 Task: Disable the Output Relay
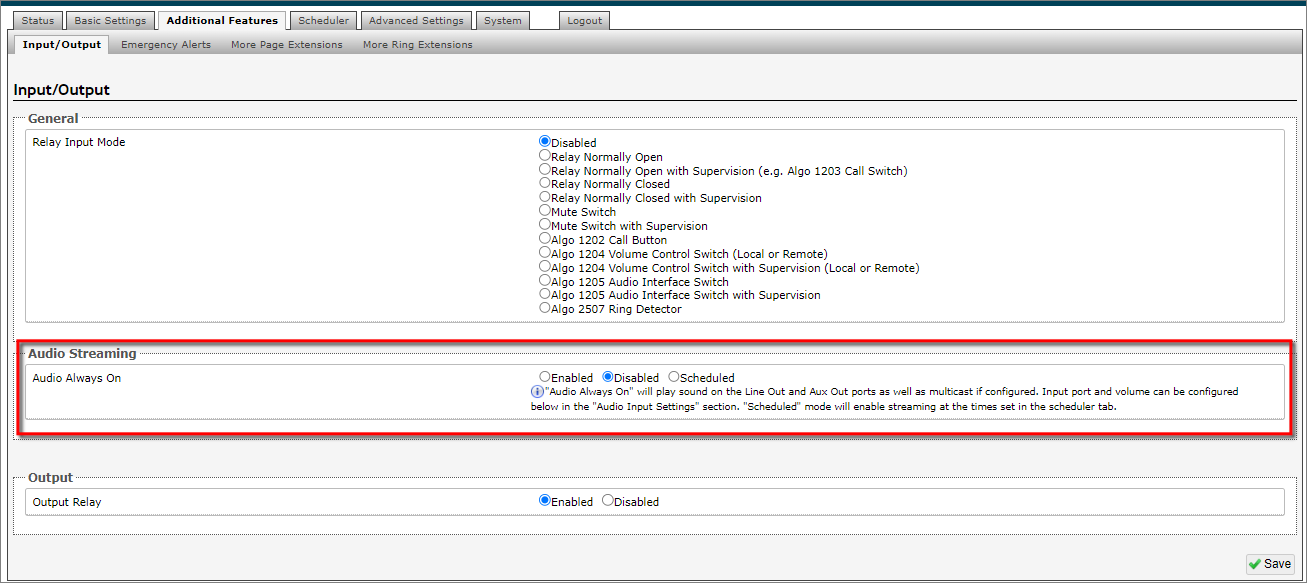608,501
